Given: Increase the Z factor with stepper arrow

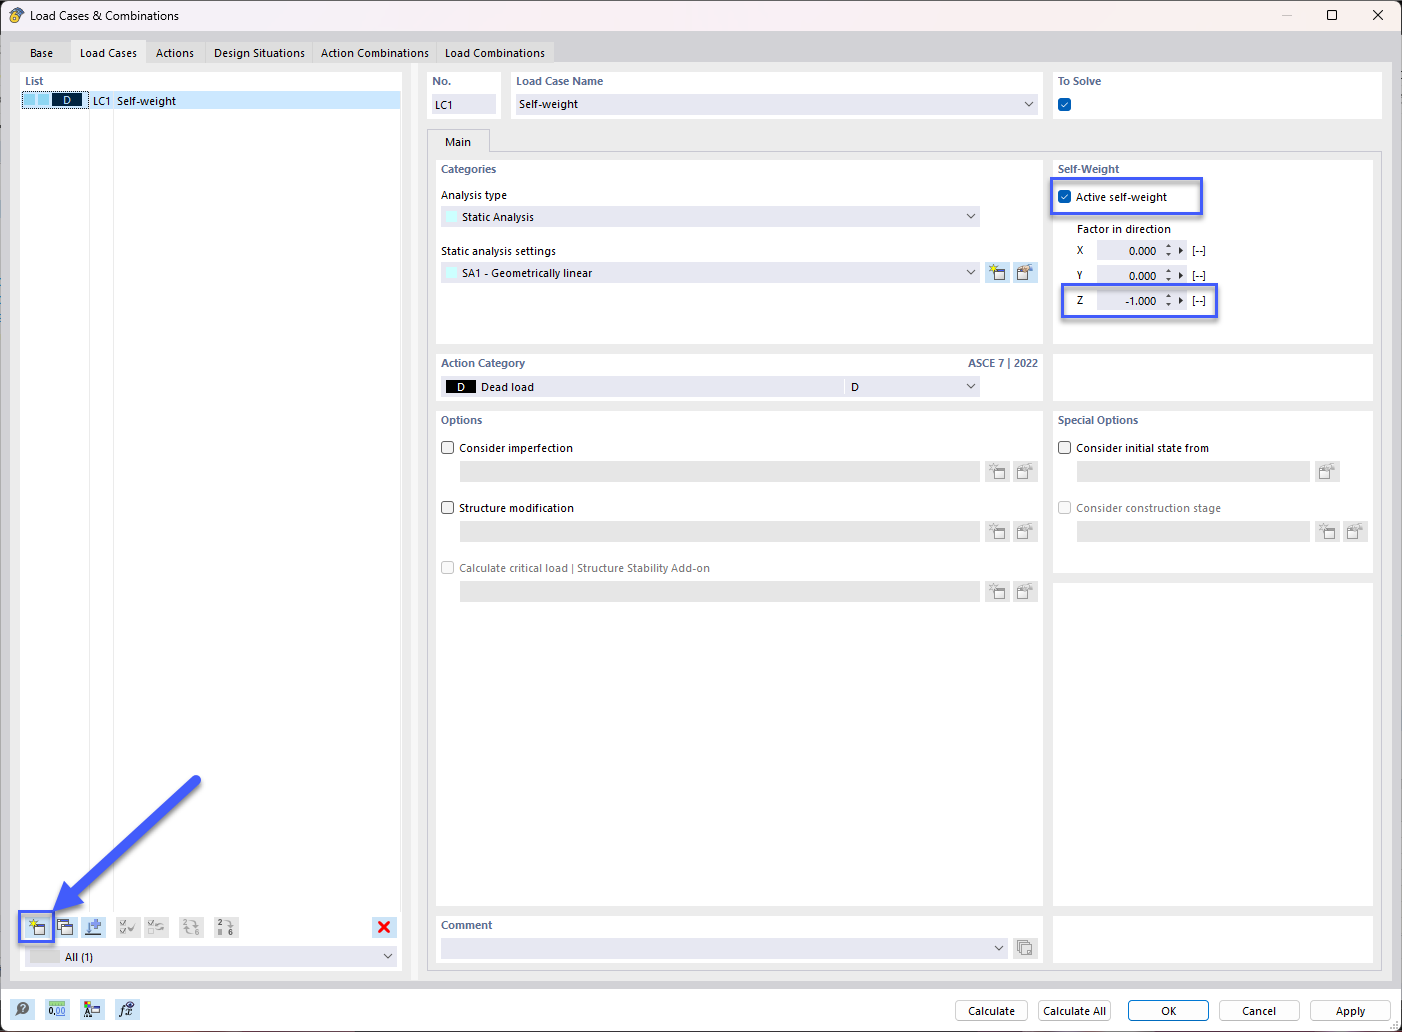Looking at the screenshot, I should tap(1168, 296).
